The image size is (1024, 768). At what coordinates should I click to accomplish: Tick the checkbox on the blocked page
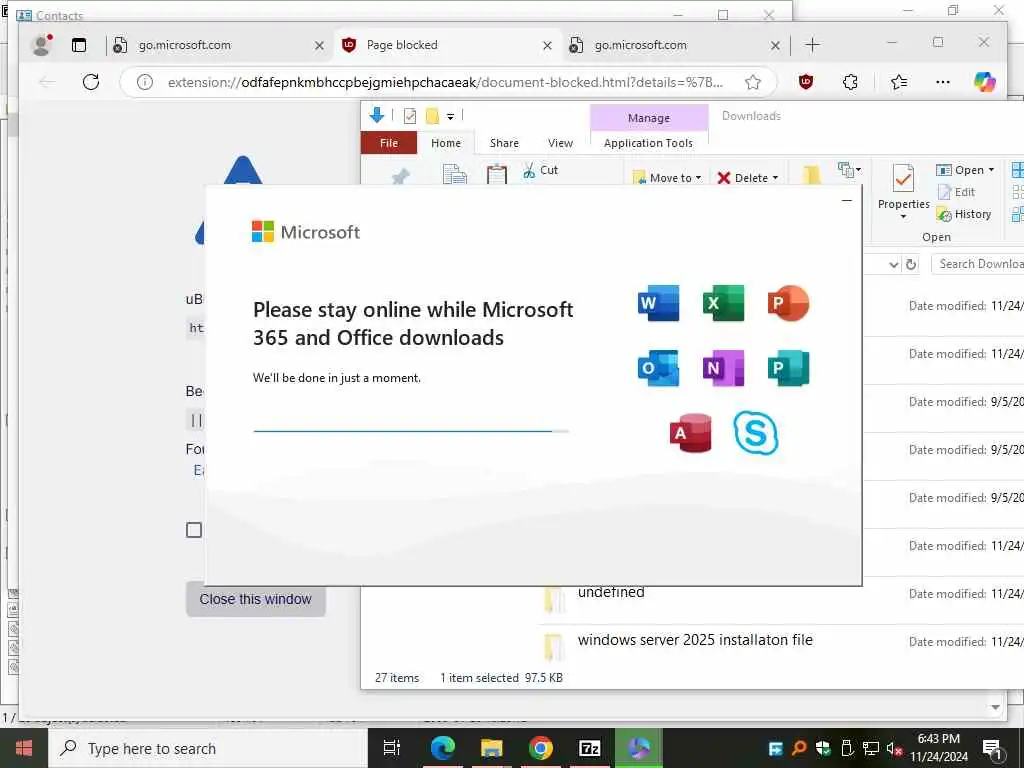194,530
